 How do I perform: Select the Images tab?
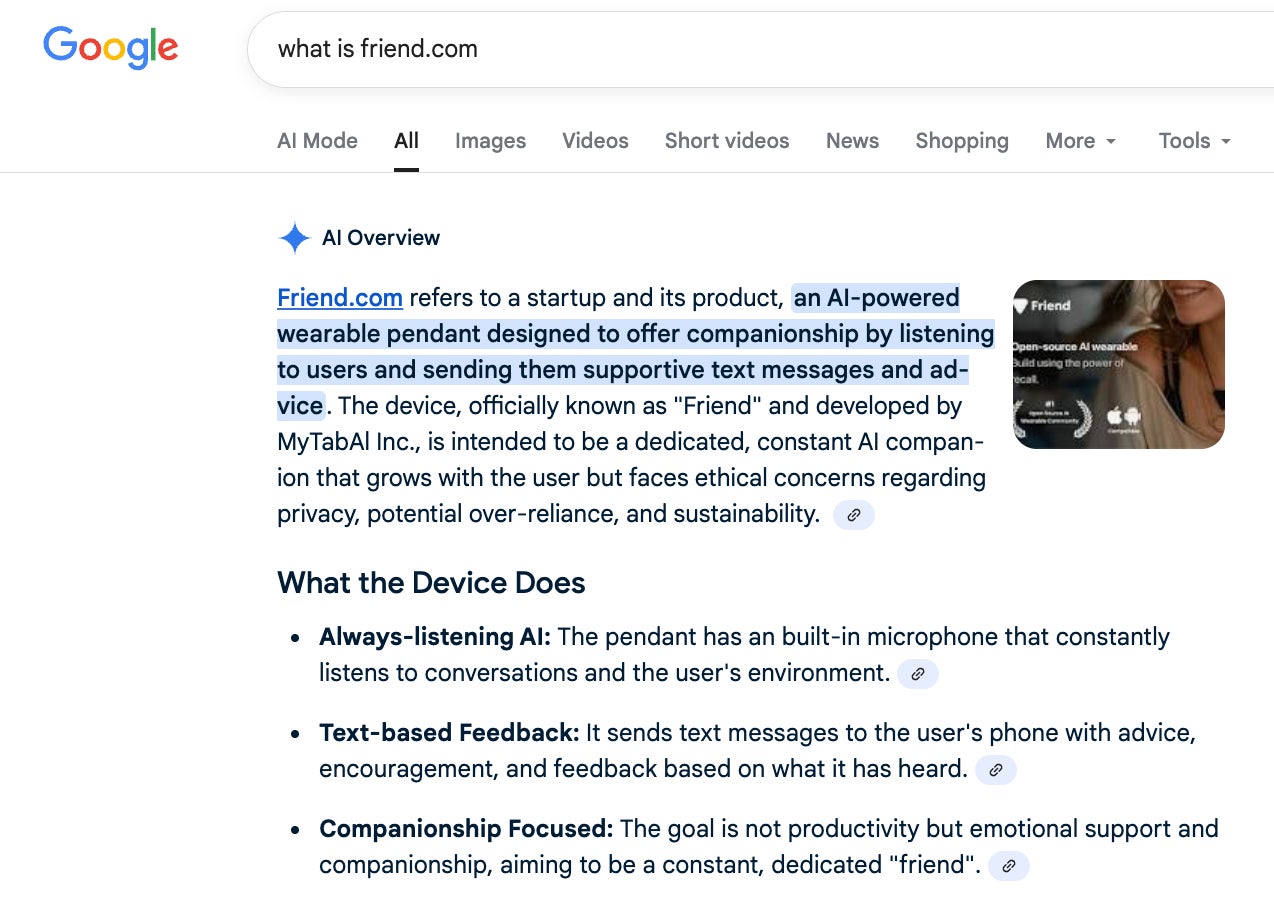pos(490,141)
